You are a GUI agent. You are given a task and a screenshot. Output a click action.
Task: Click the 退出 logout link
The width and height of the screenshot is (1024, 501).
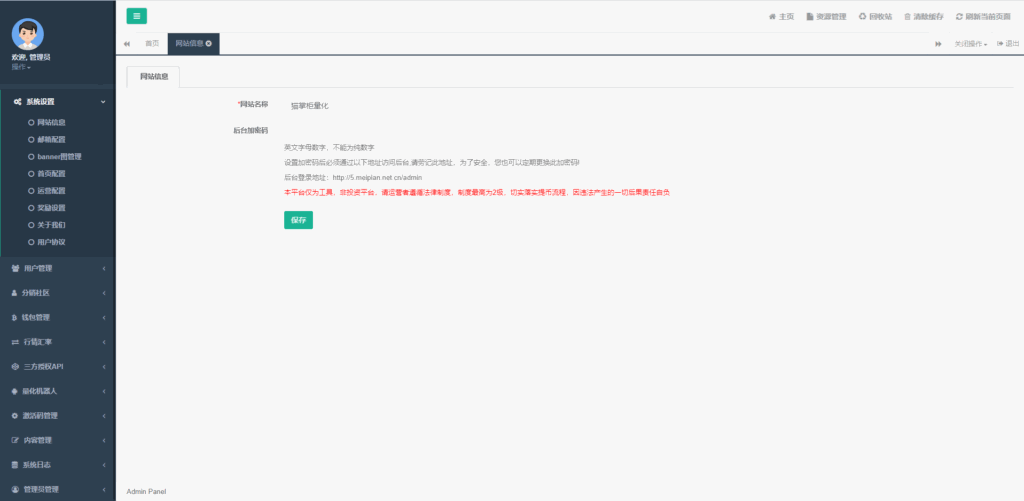(1007, 44)
